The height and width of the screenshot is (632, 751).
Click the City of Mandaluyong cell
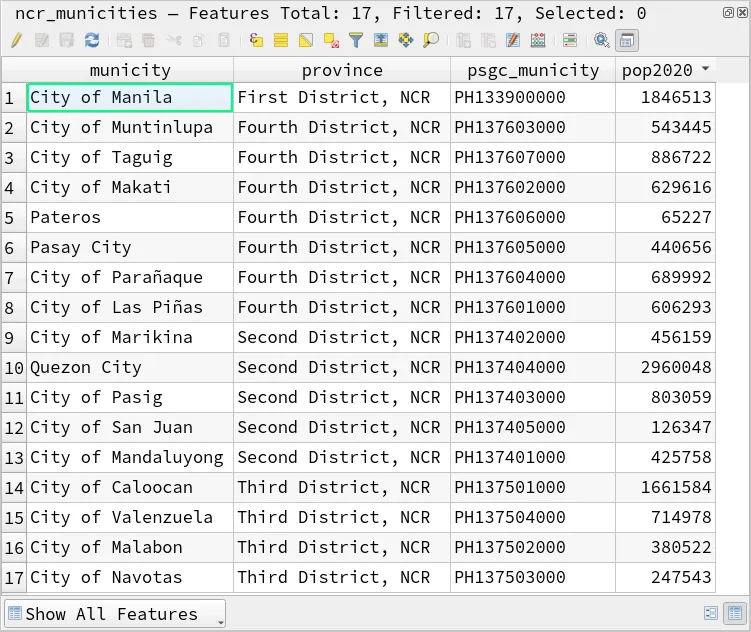click(x=130, y=457)
